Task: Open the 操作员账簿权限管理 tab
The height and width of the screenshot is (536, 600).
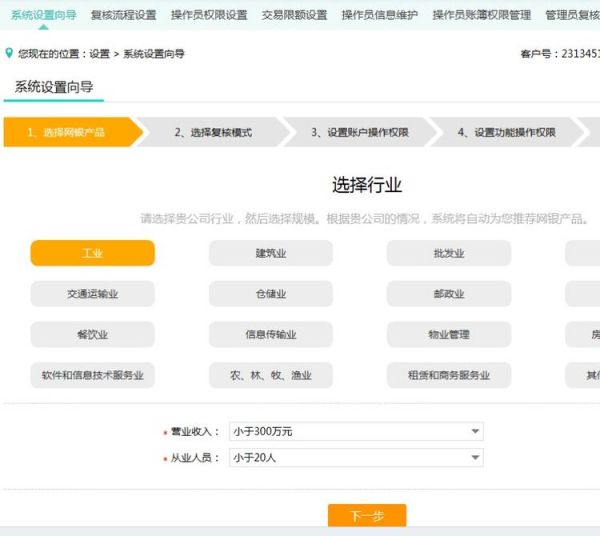Action: coord(481,15)
